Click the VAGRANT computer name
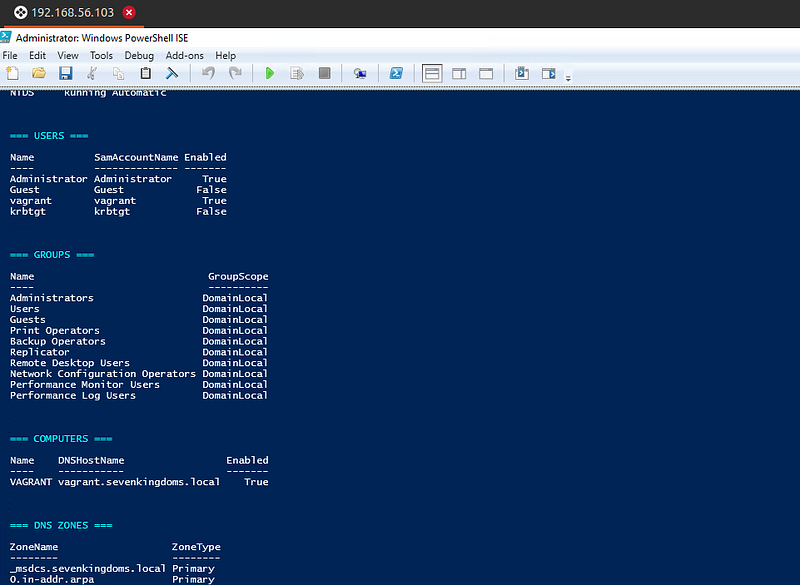This screenshot has height=585, width=800. (x=31, y=482)
